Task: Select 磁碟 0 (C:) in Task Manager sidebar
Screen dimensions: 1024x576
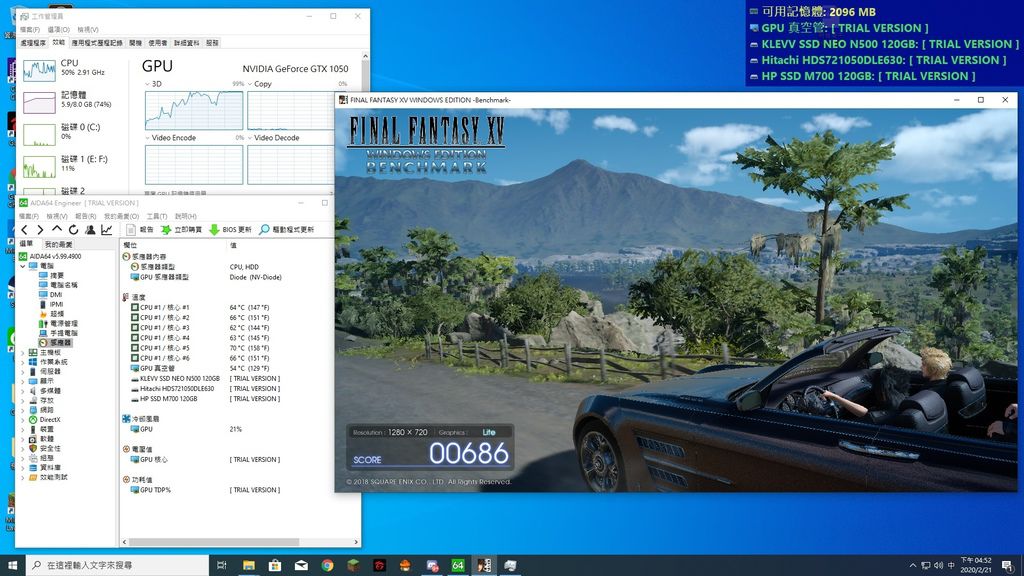Action: pyautogui.click(x=72, y=133)
